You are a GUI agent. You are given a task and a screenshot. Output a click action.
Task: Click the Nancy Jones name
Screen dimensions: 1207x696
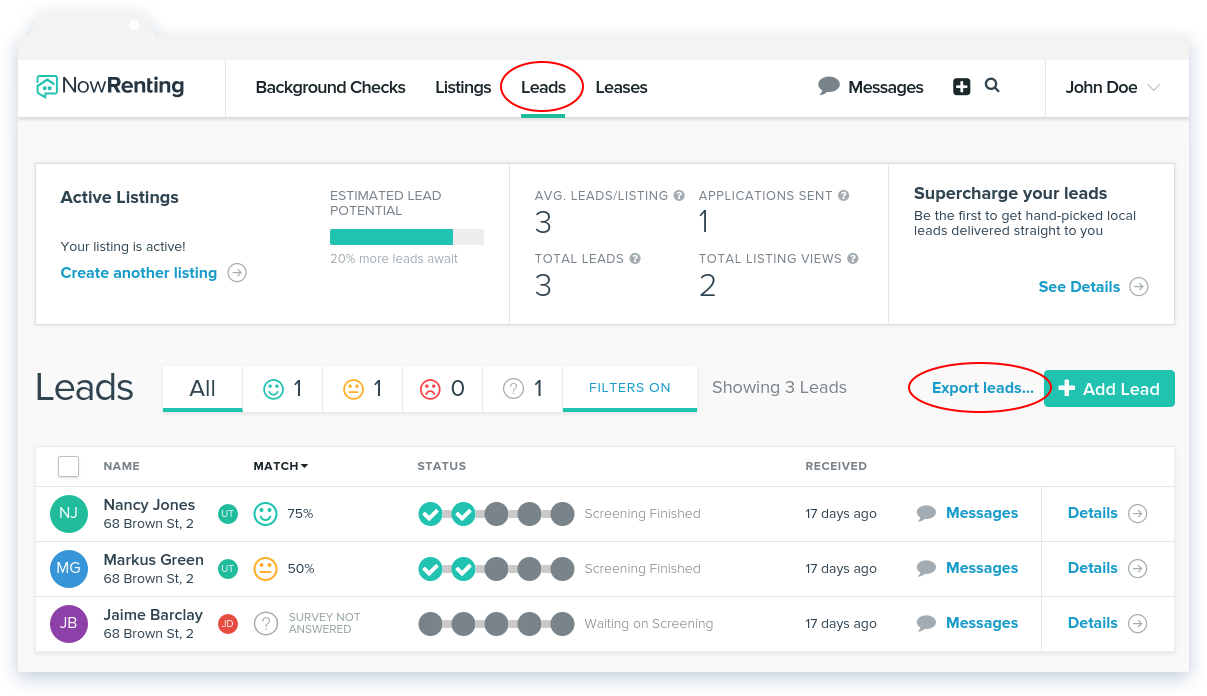click(x=150, y=505)
